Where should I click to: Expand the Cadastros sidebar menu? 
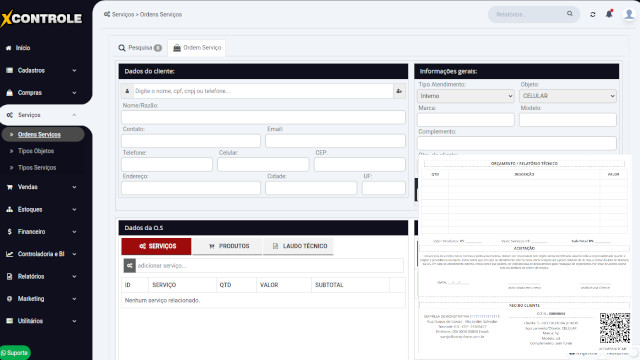(41, 70)
